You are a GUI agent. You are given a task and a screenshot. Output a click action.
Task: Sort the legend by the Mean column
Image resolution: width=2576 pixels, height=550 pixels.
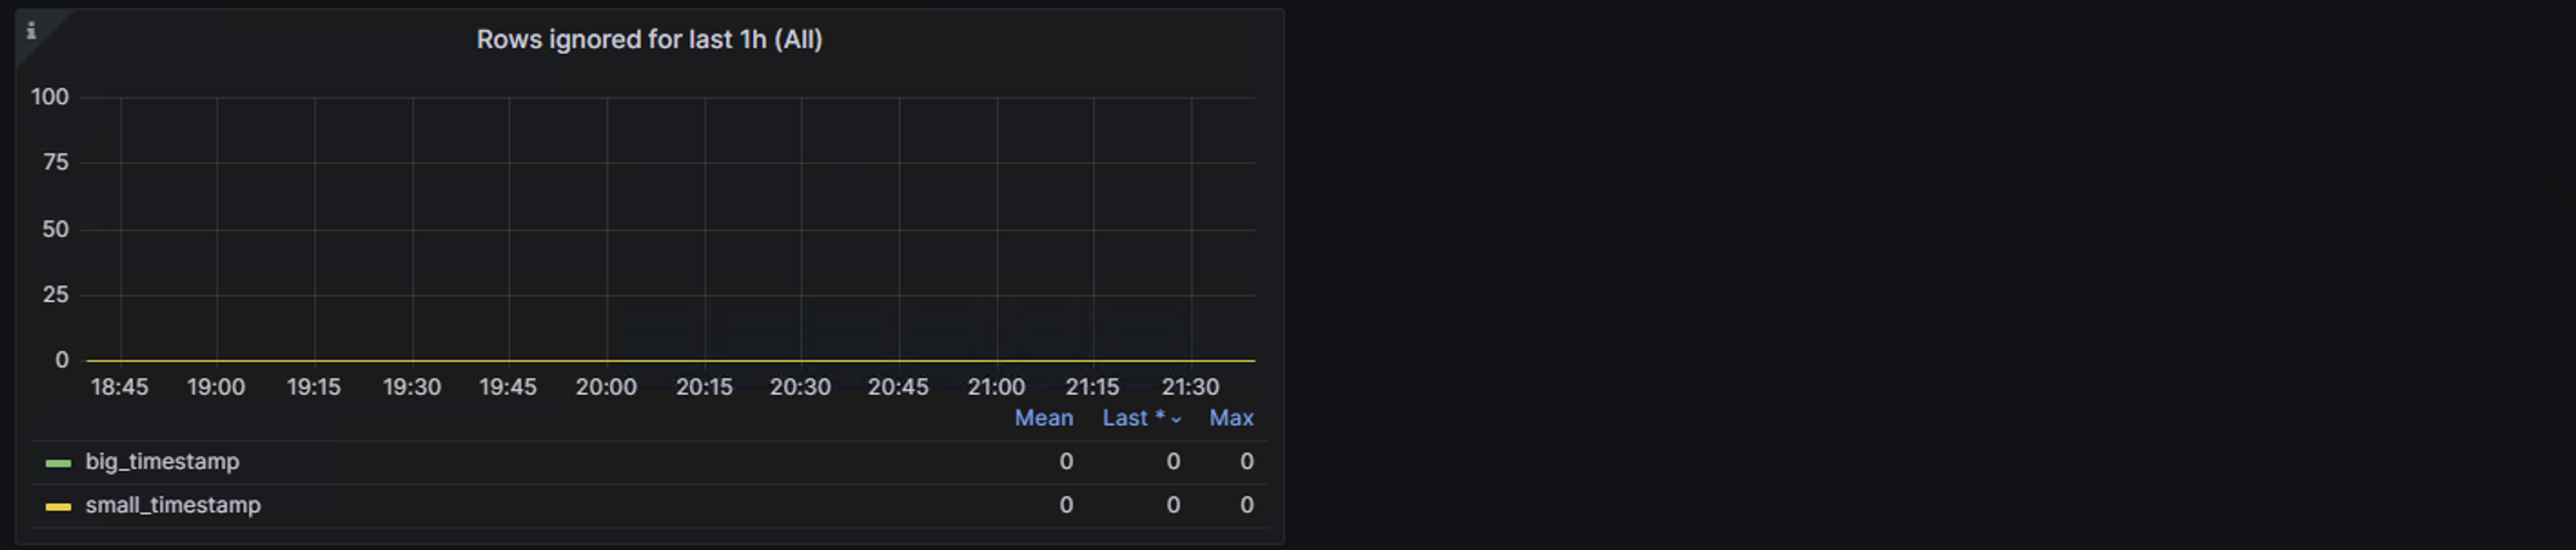tap(1044, 418)
